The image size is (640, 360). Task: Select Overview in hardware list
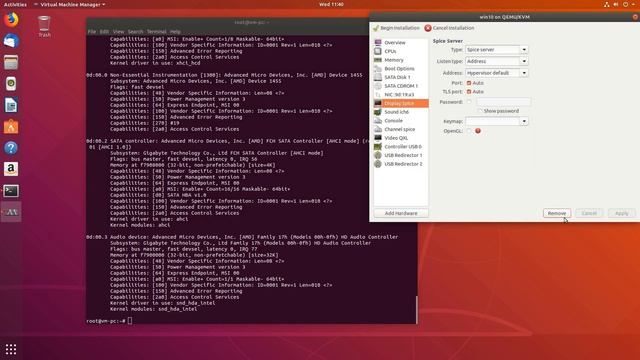(401, 42)
